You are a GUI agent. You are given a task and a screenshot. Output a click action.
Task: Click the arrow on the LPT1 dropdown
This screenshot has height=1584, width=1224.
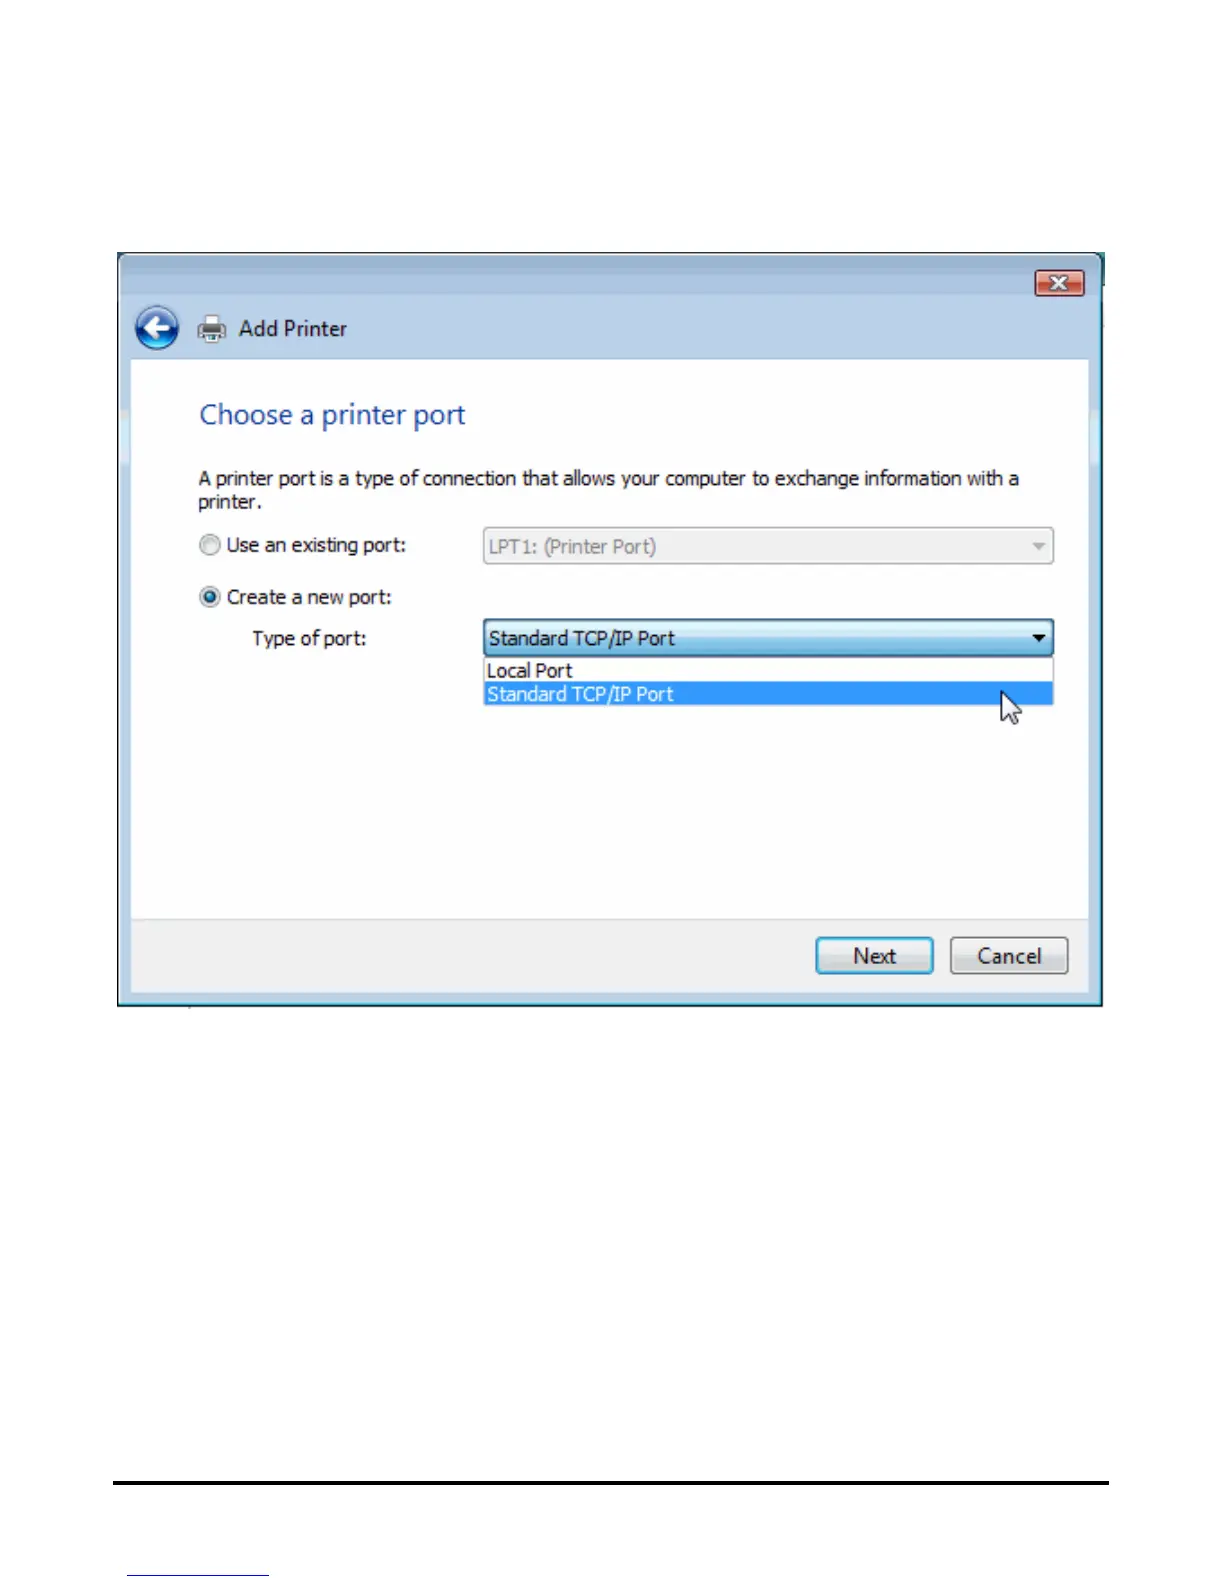coord(1038,546)
